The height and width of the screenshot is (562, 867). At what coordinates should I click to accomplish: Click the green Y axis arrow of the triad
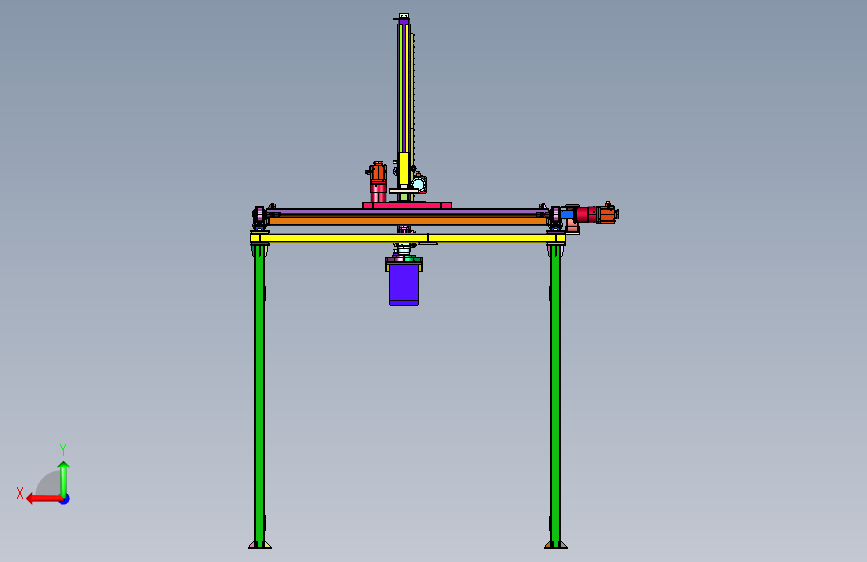[x=64, y=479]
